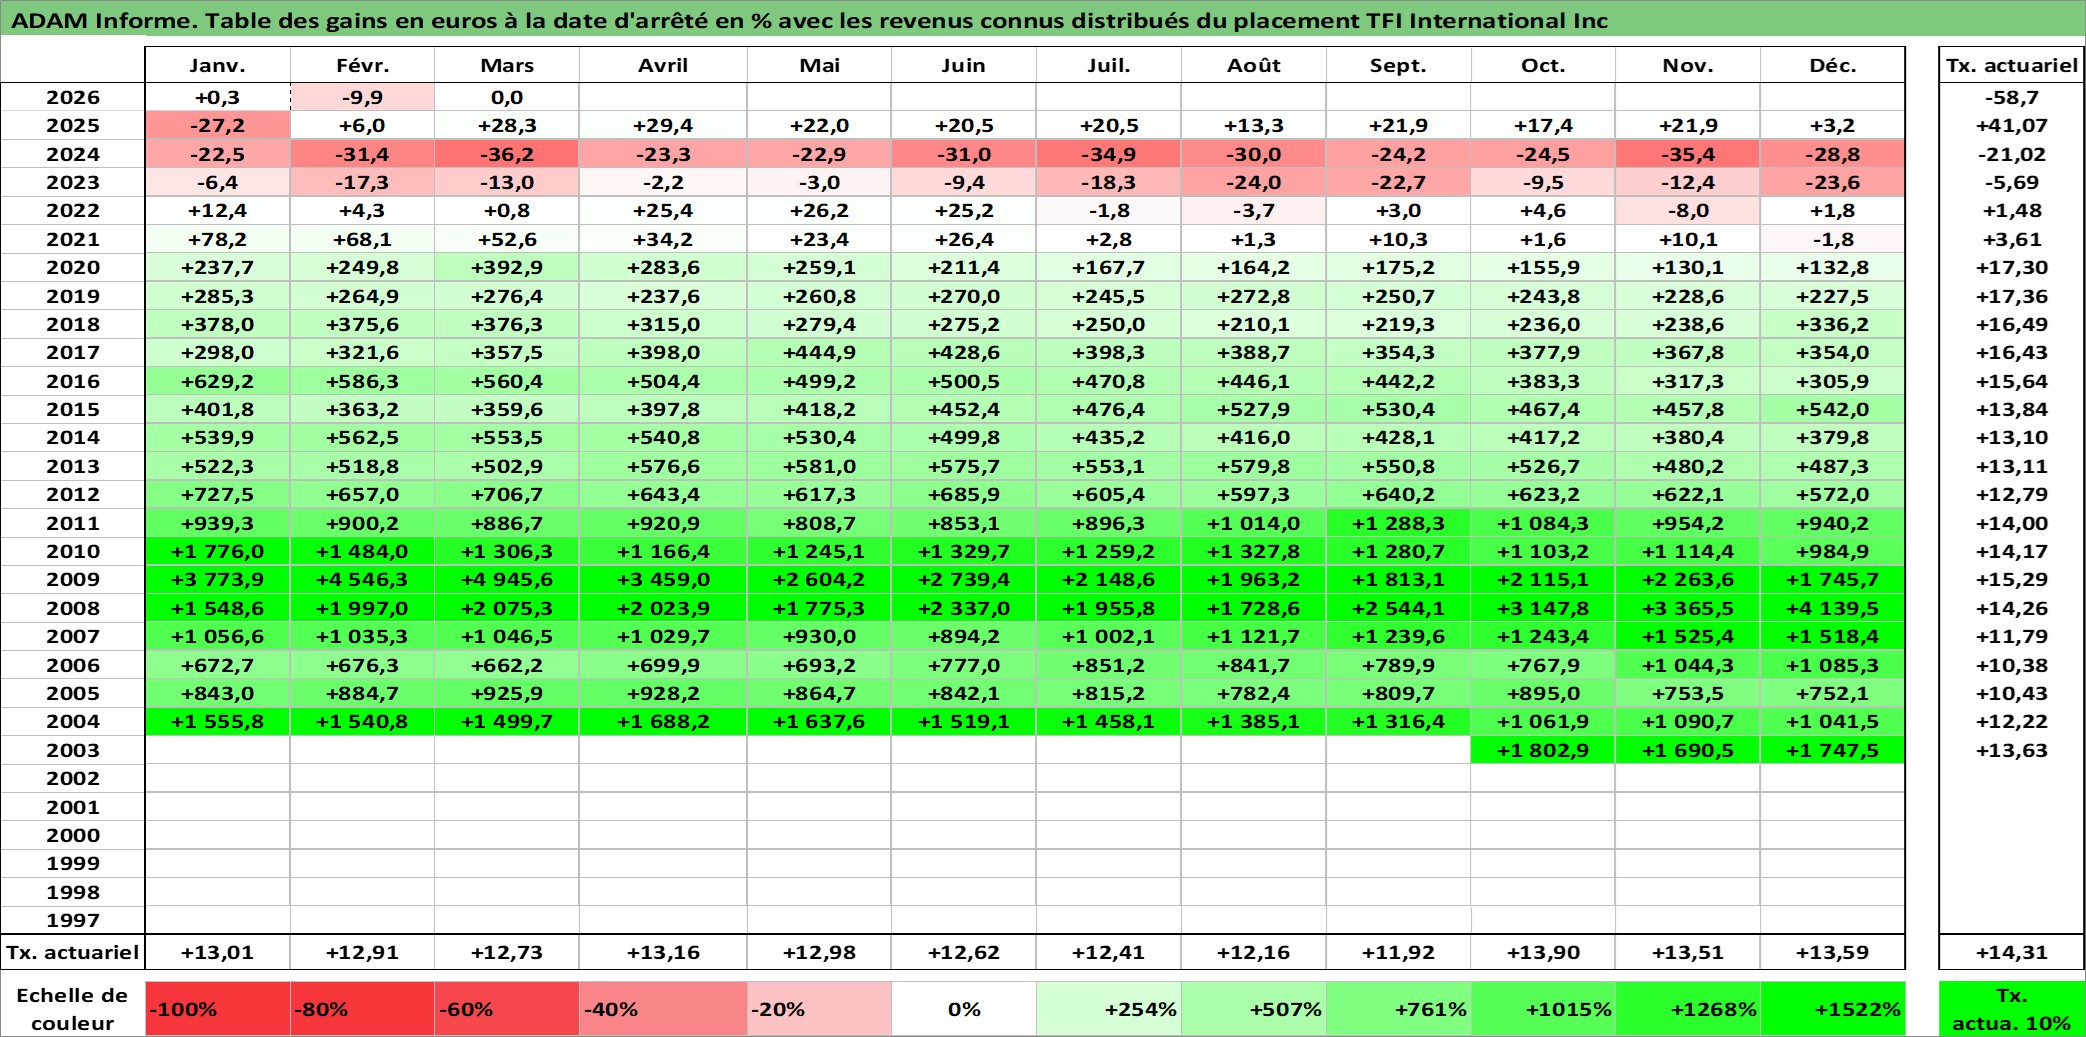Select the Juil. column header
The height and width of the screenshot is (1037, 2086).
(x=1108, y=65)
